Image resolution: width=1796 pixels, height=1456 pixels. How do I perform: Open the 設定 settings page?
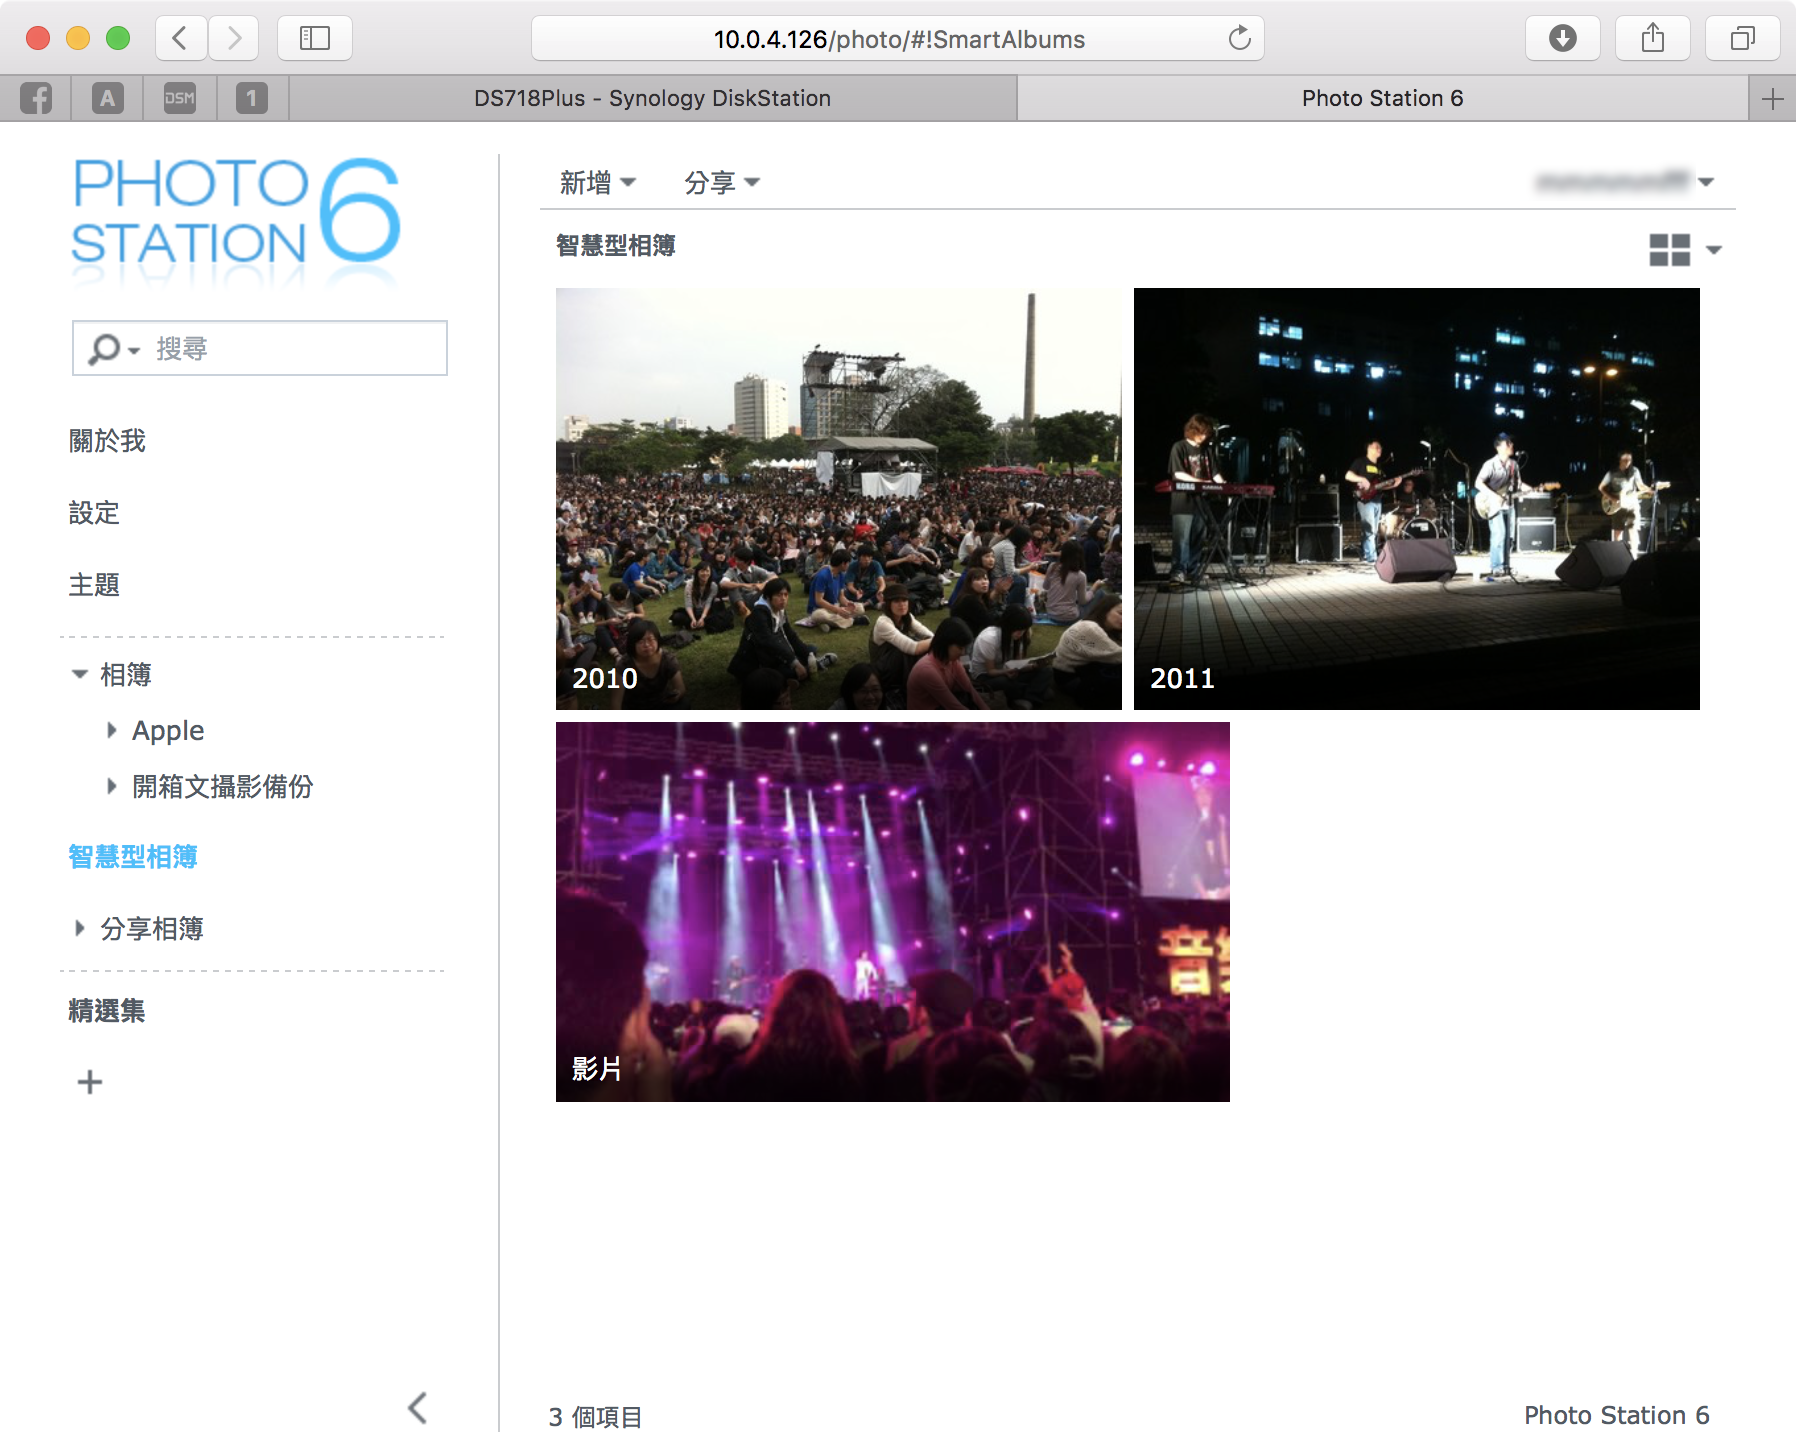[94, 513]
